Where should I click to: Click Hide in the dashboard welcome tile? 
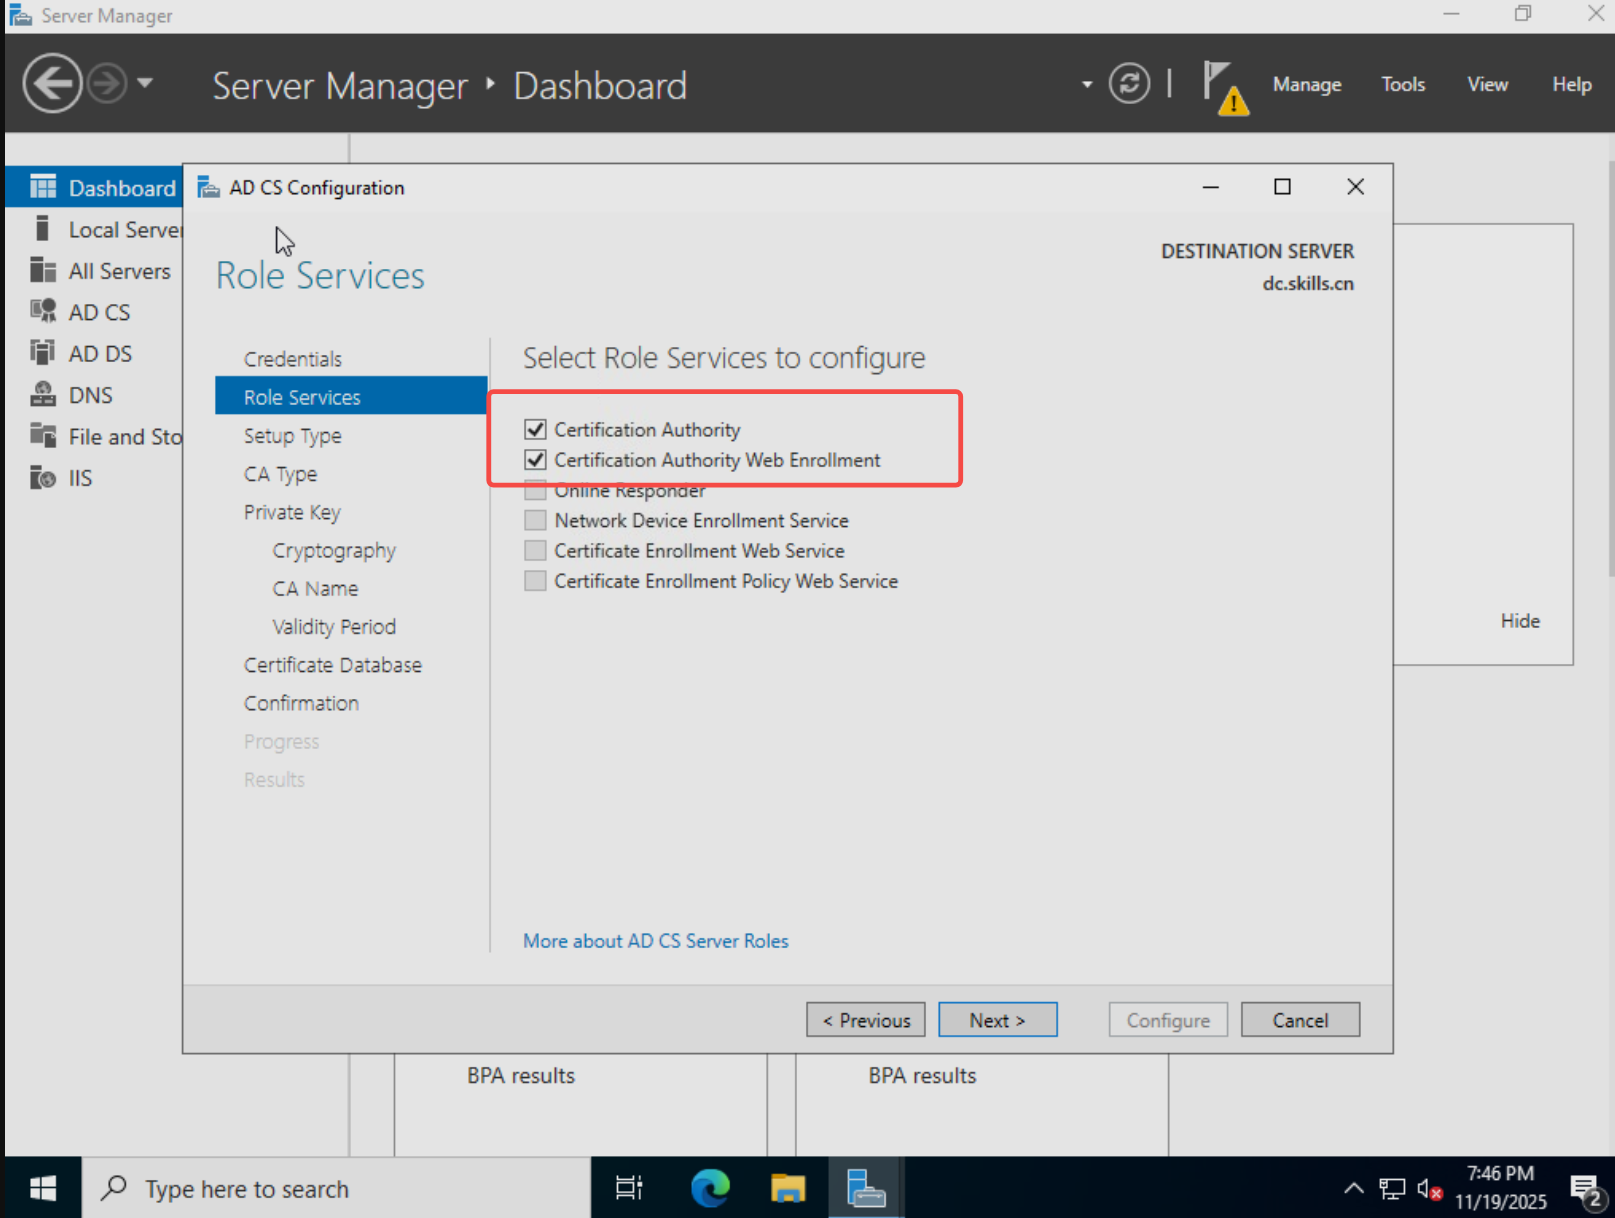click(1520, 621)
